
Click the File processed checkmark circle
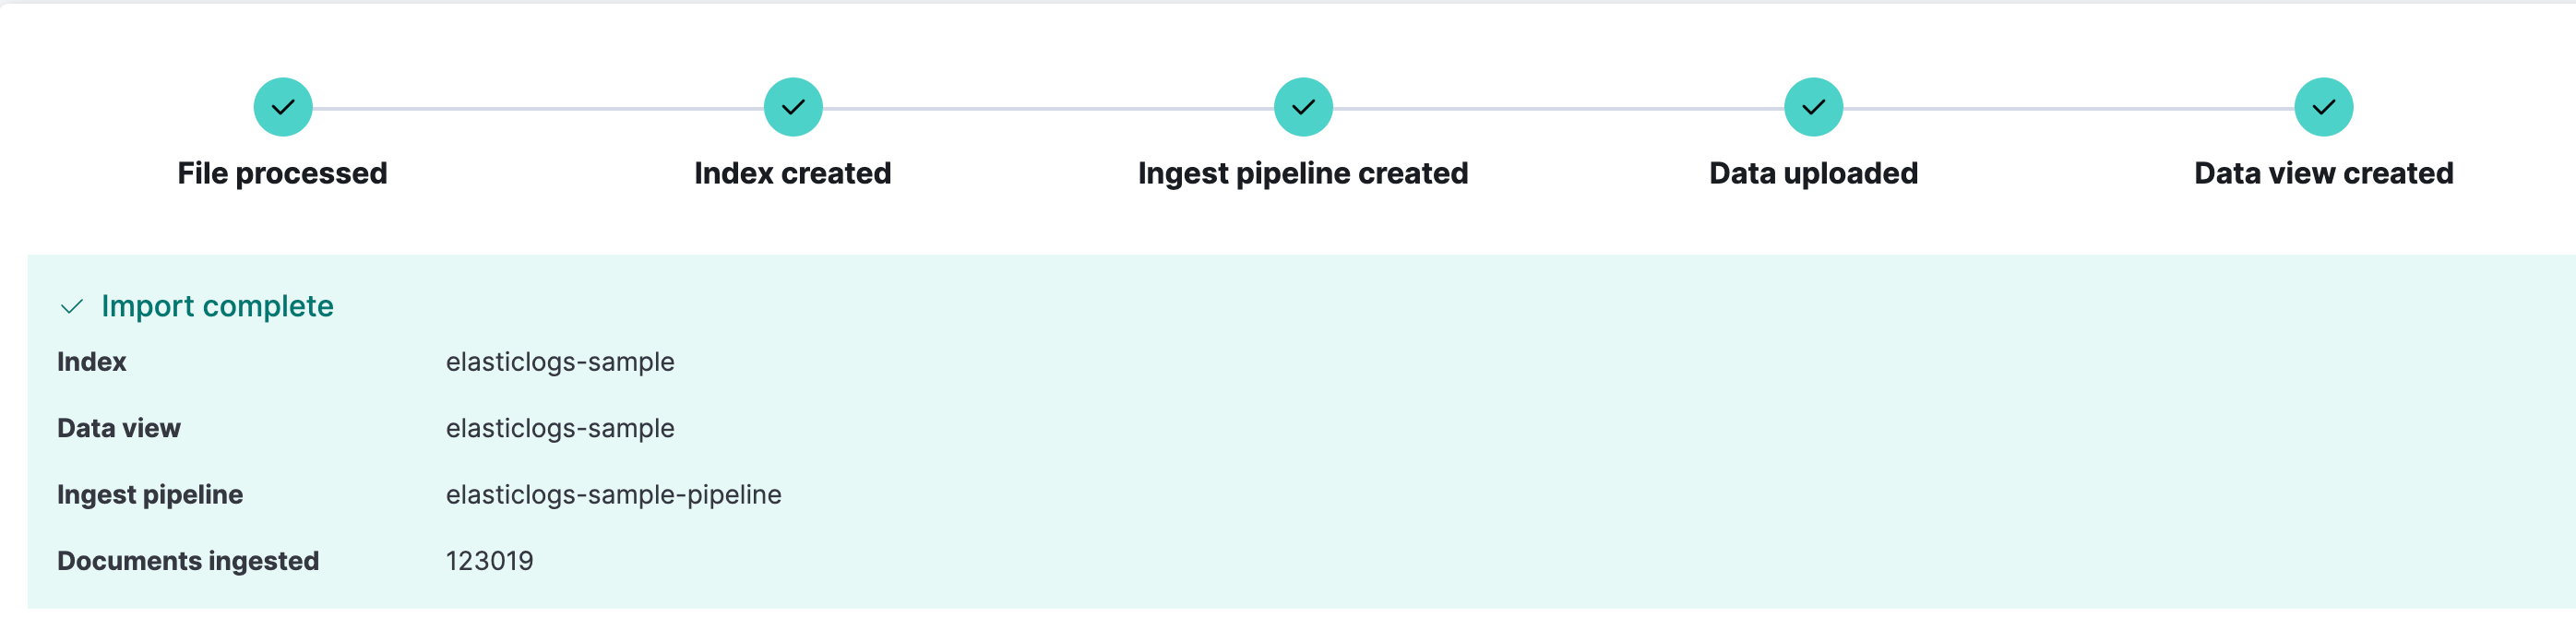283,107
